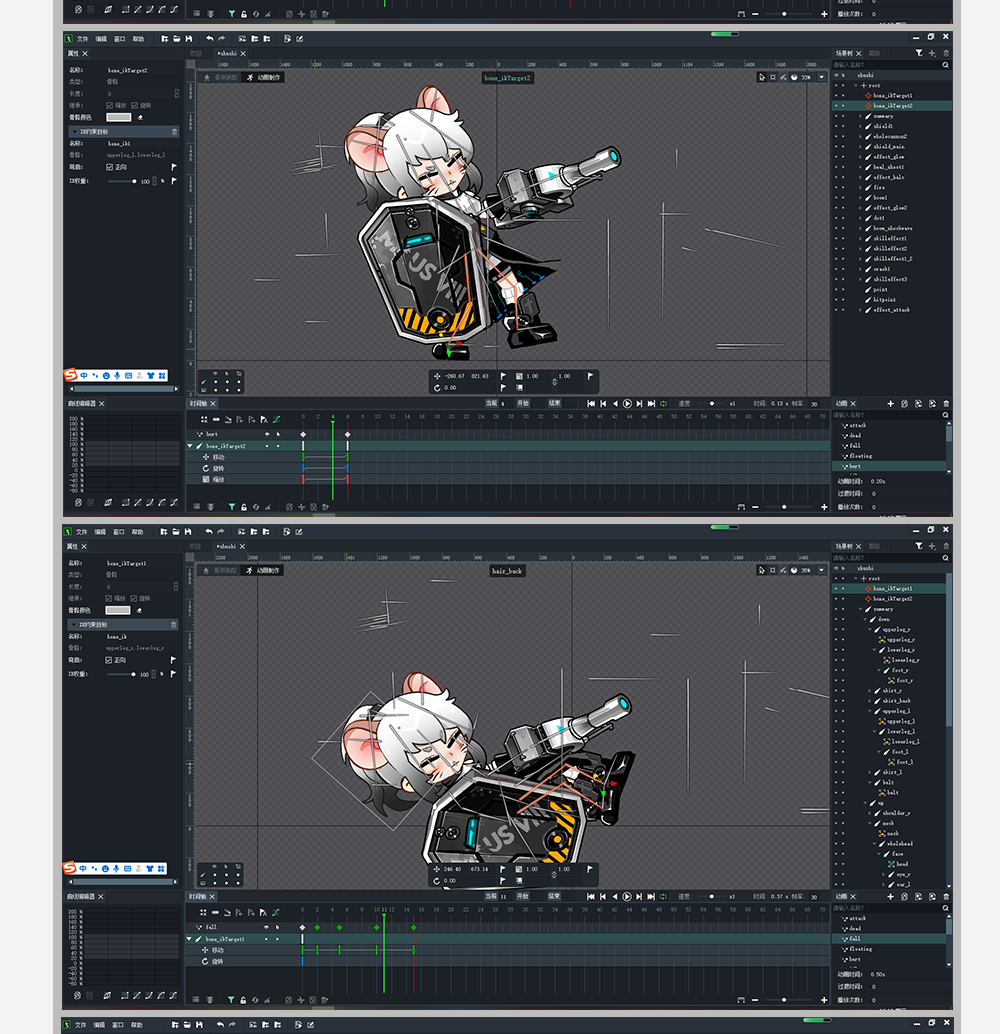Click save project icon in hurt animation window
1000x1034 pixels.
pyautogui.click(x=189, y=39)
